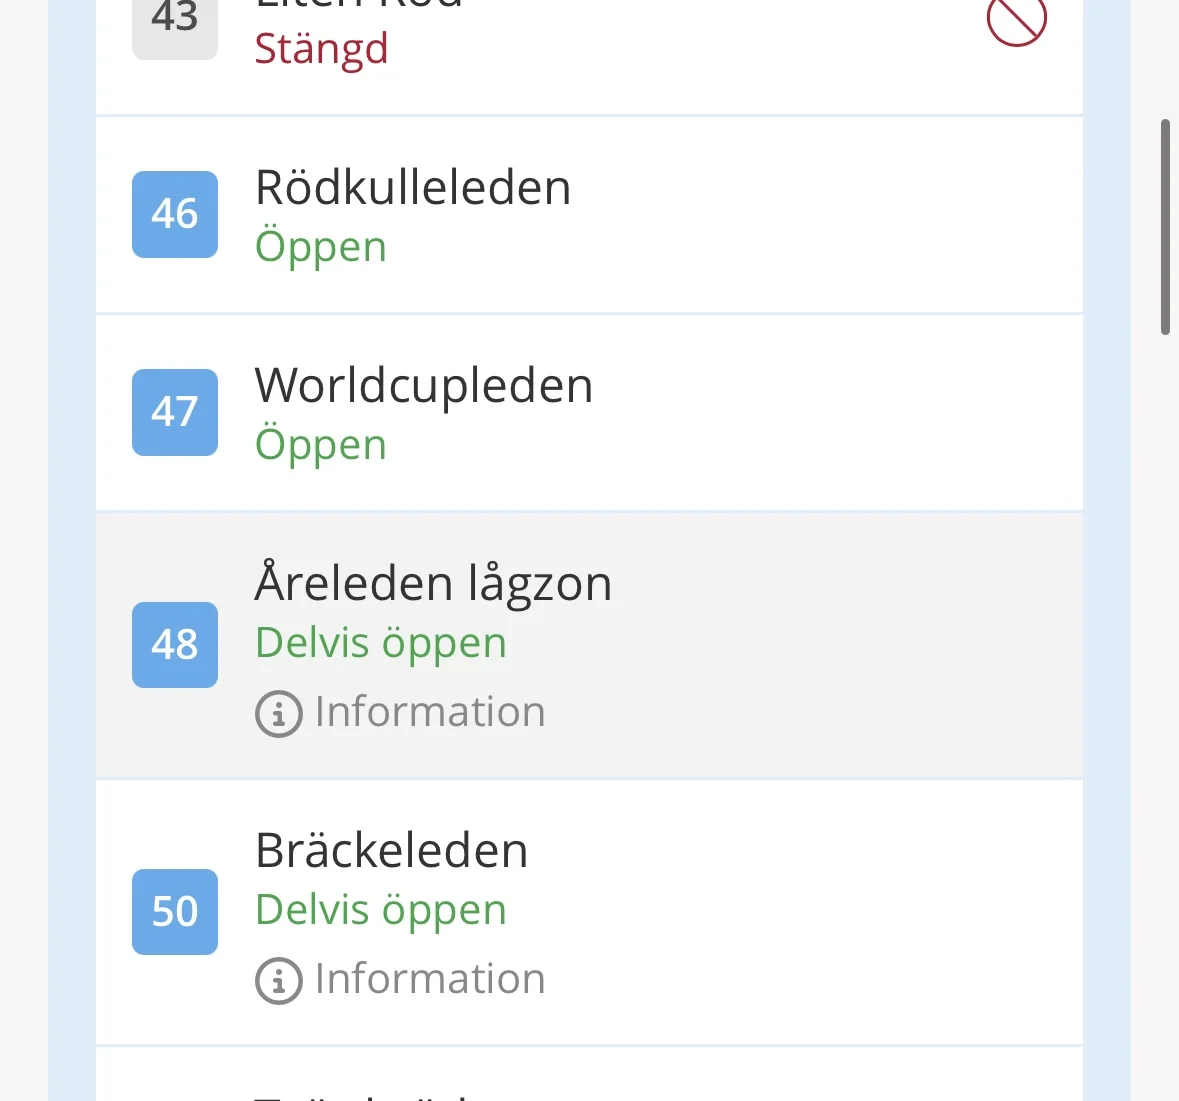The height and width of the screenshot is (1101, 1179).
Task: Select the Åreleden lågzon slope name
Action: click(x=433, y=583)
